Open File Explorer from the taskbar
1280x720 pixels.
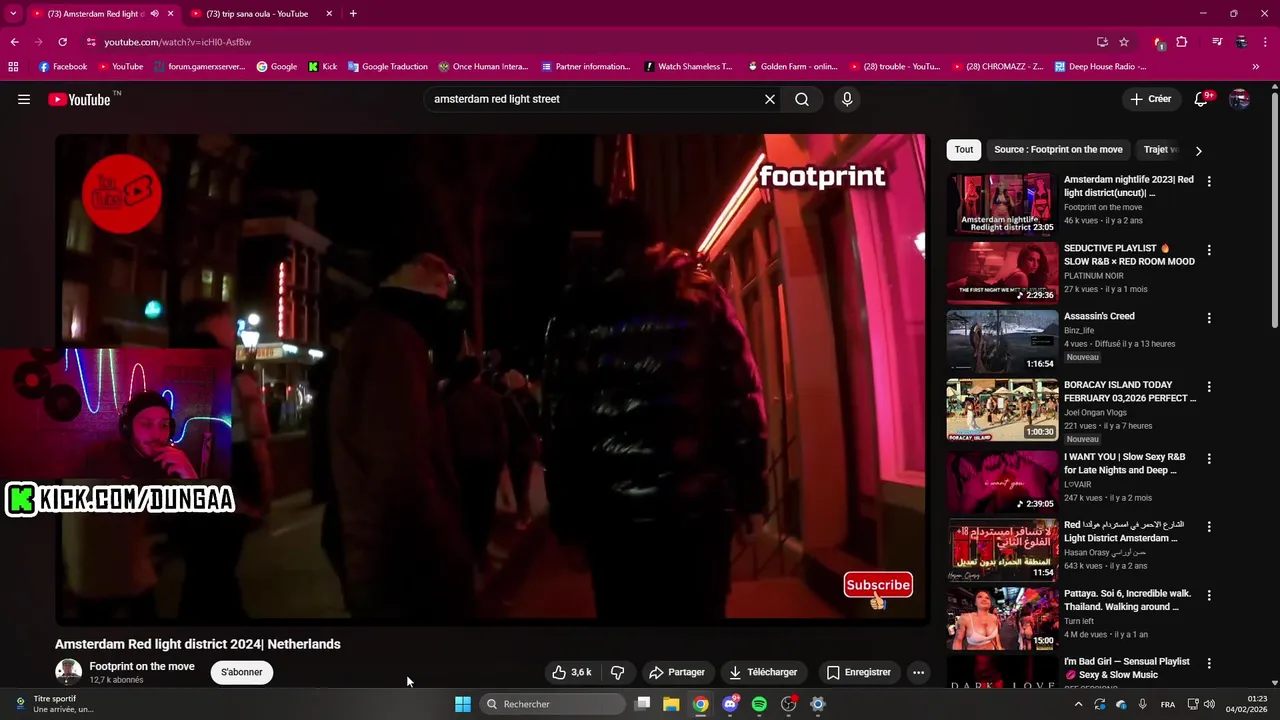coord(671,704)
